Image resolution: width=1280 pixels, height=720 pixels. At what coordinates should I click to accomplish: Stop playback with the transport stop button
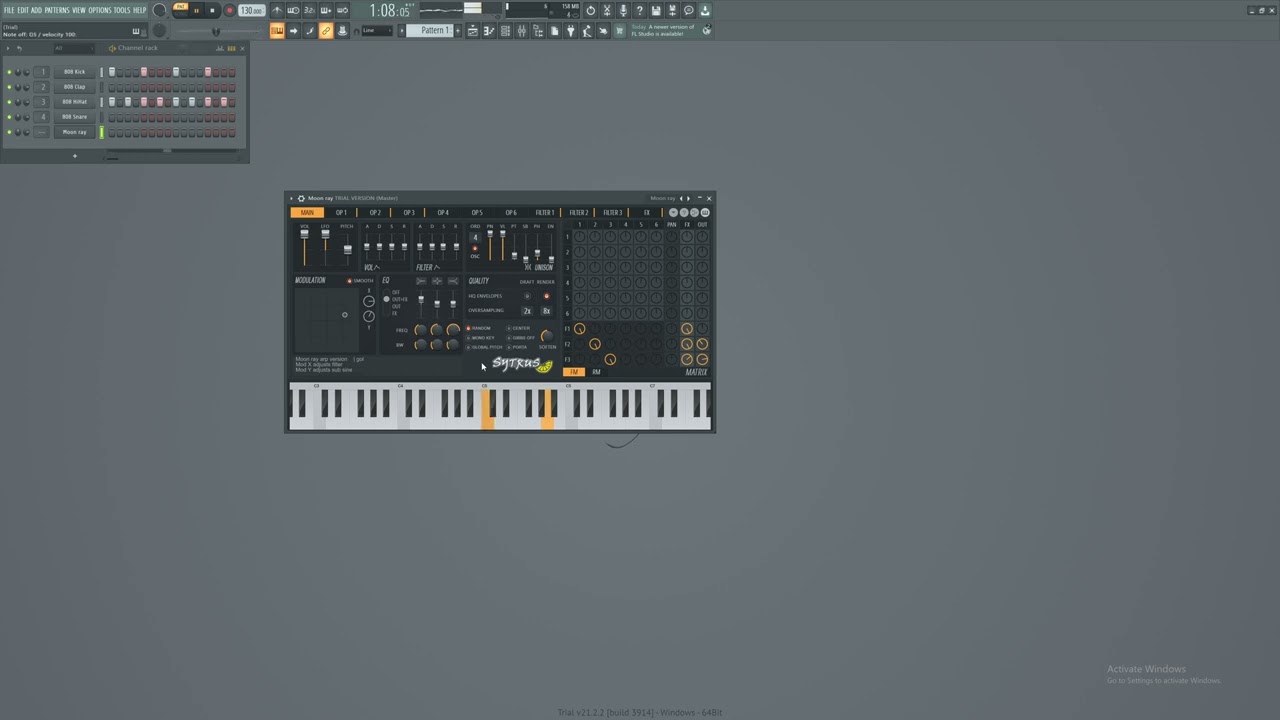(212, 10)
